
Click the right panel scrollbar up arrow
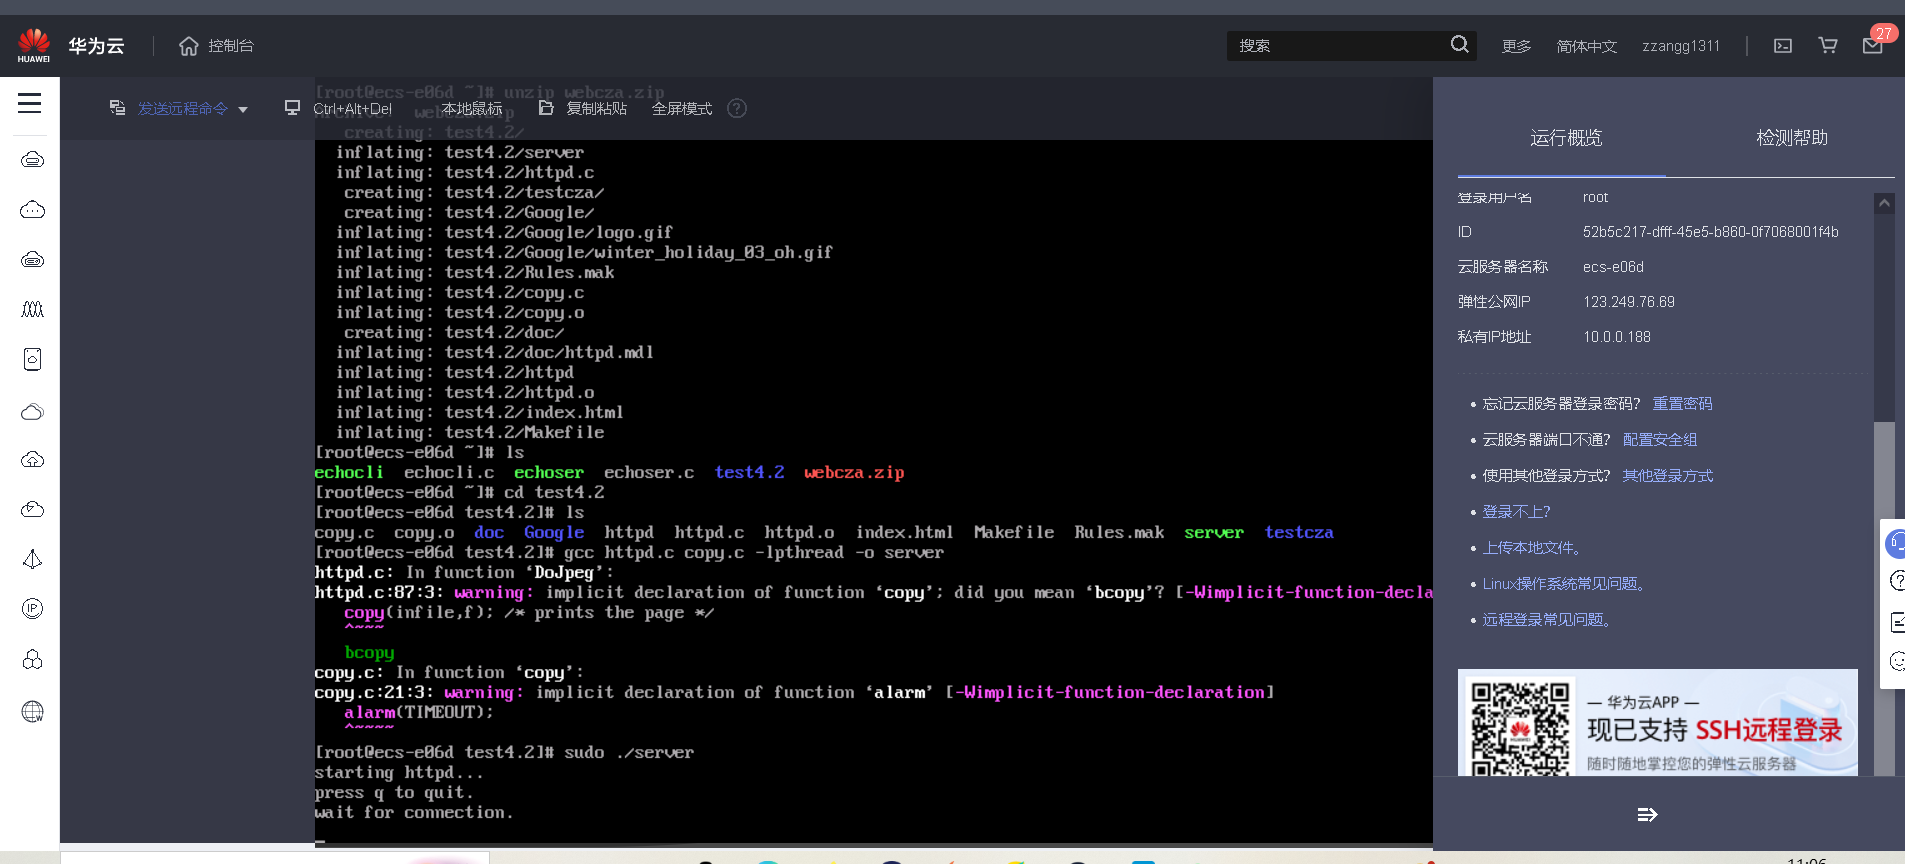tap(1884, 203)
